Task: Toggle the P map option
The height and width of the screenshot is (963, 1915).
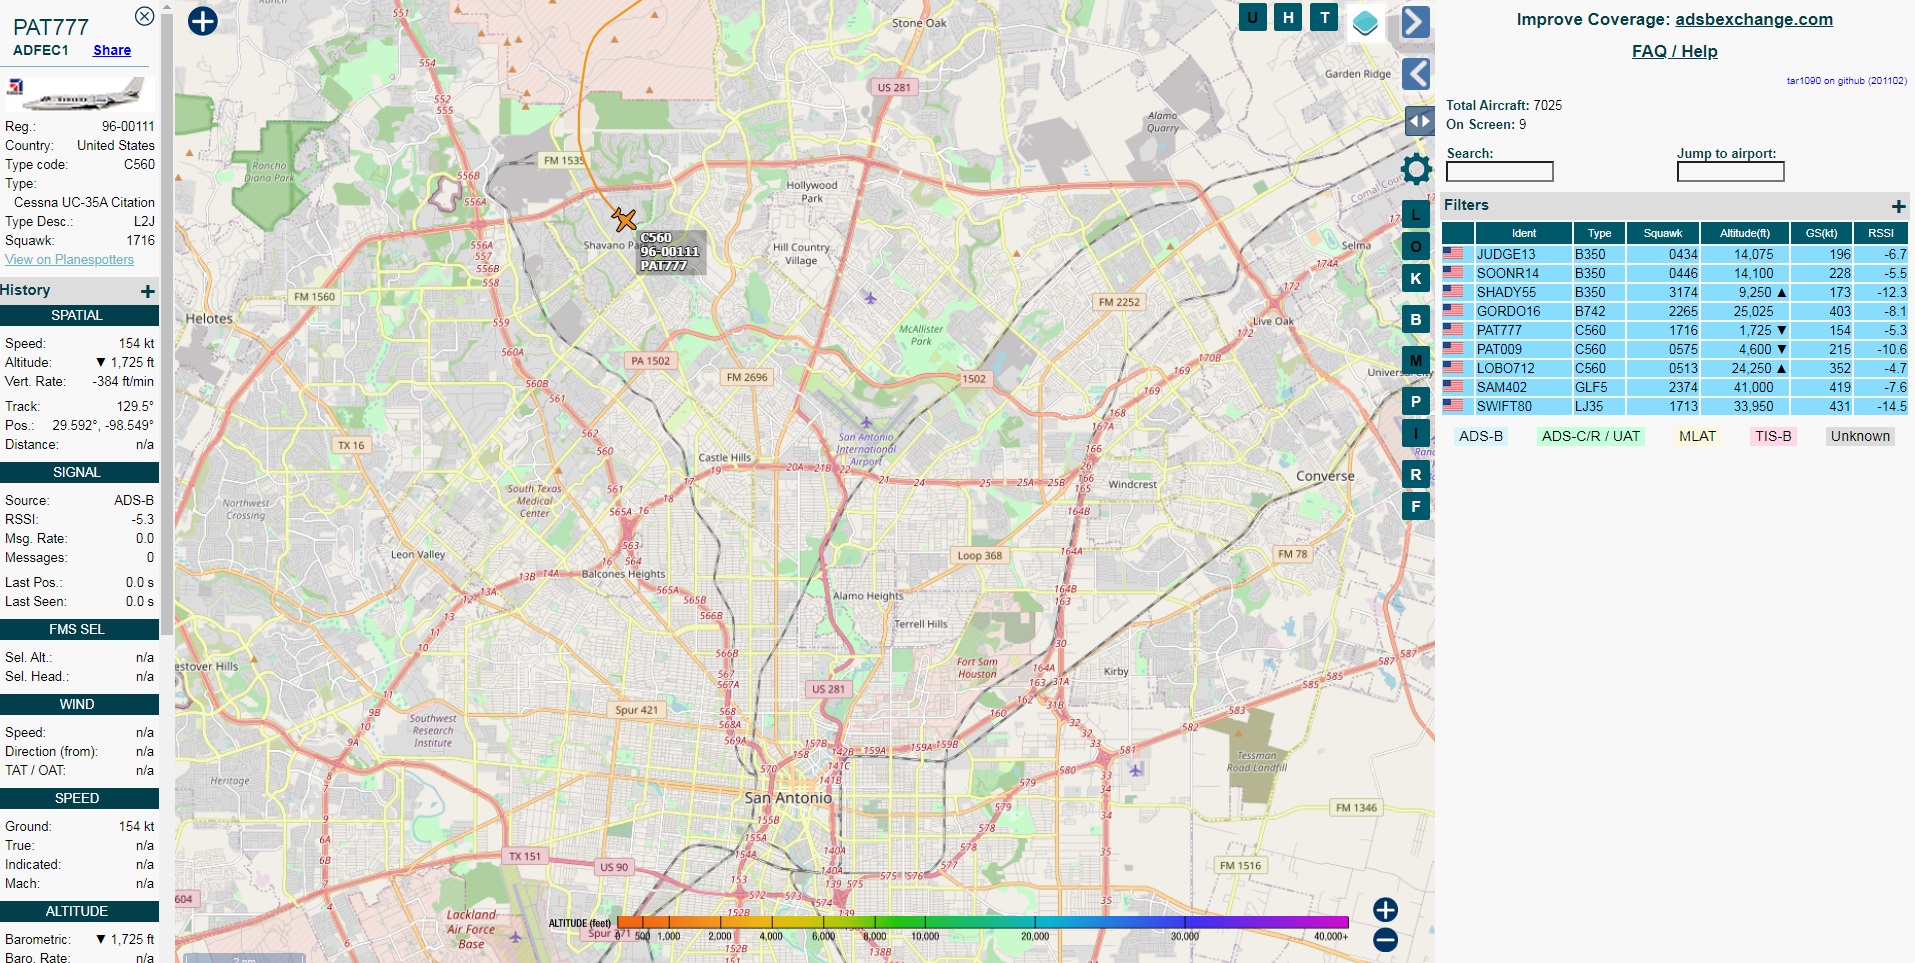Action: tap(1415, 402)
